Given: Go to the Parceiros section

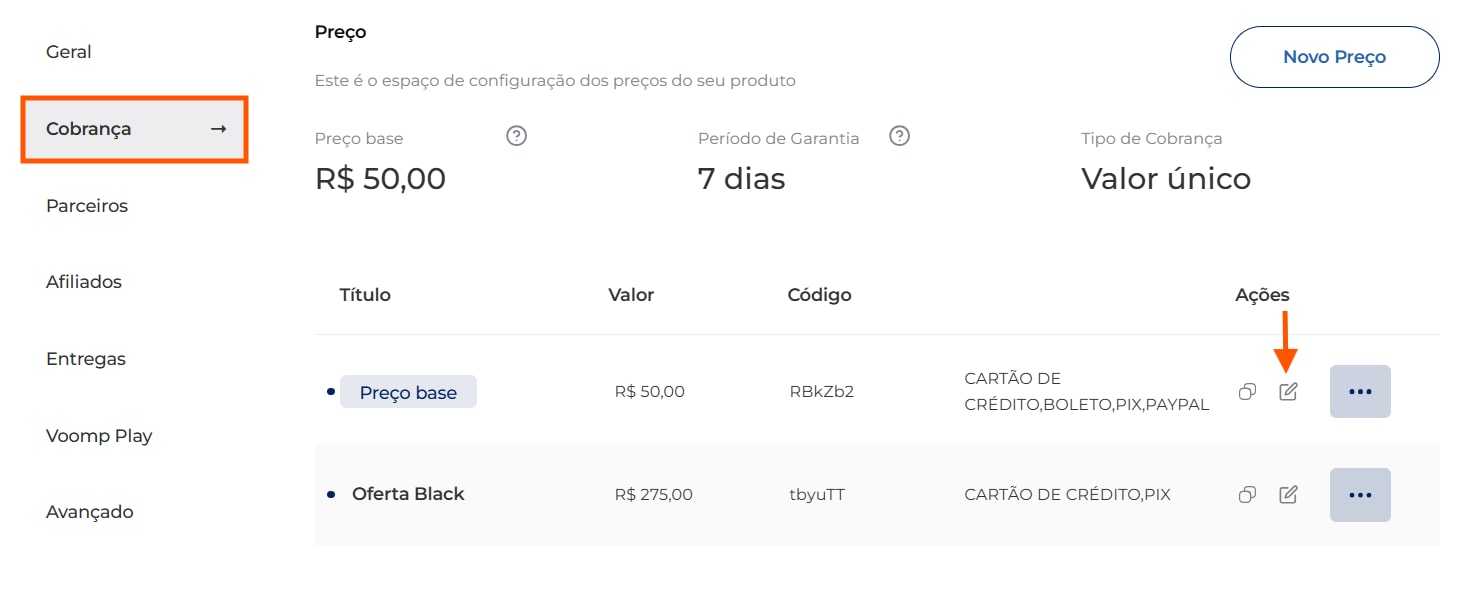Looking at the screenshot, I should 87,206.
